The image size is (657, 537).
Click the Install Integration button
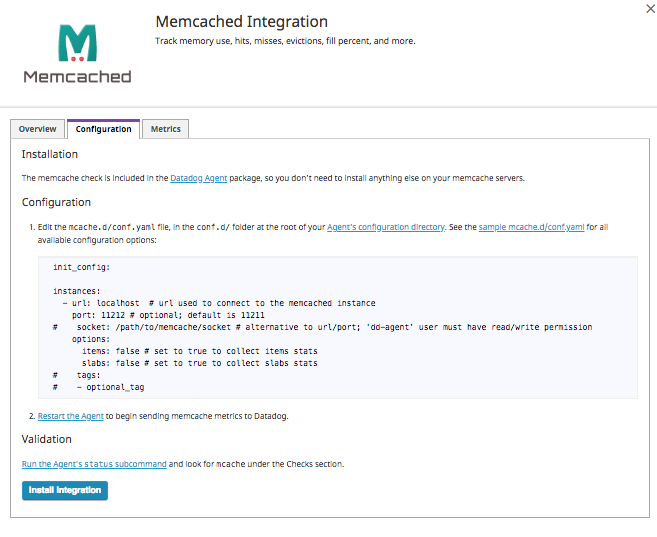[x=65, y=490]
